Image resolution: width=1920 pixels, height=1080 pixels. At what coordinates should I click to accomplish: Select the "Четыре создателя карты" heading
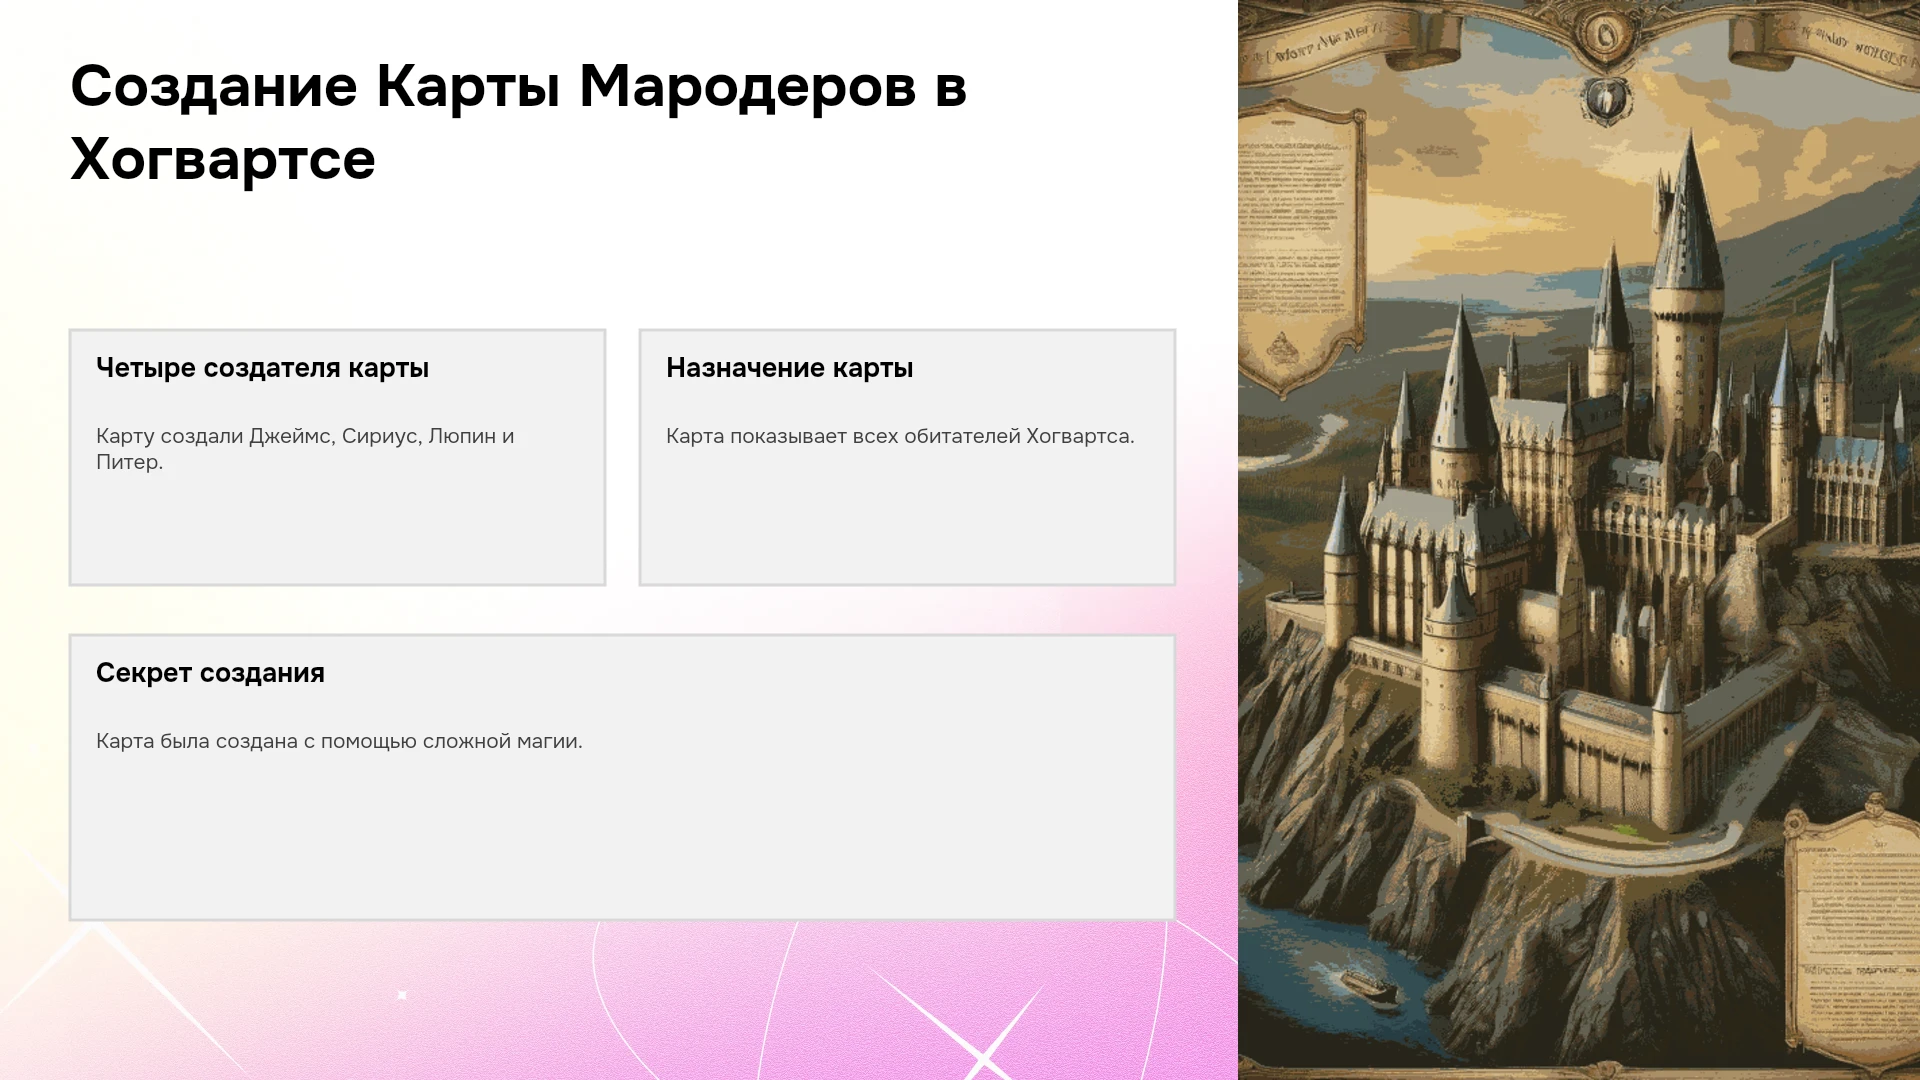[x=262, y=368]
